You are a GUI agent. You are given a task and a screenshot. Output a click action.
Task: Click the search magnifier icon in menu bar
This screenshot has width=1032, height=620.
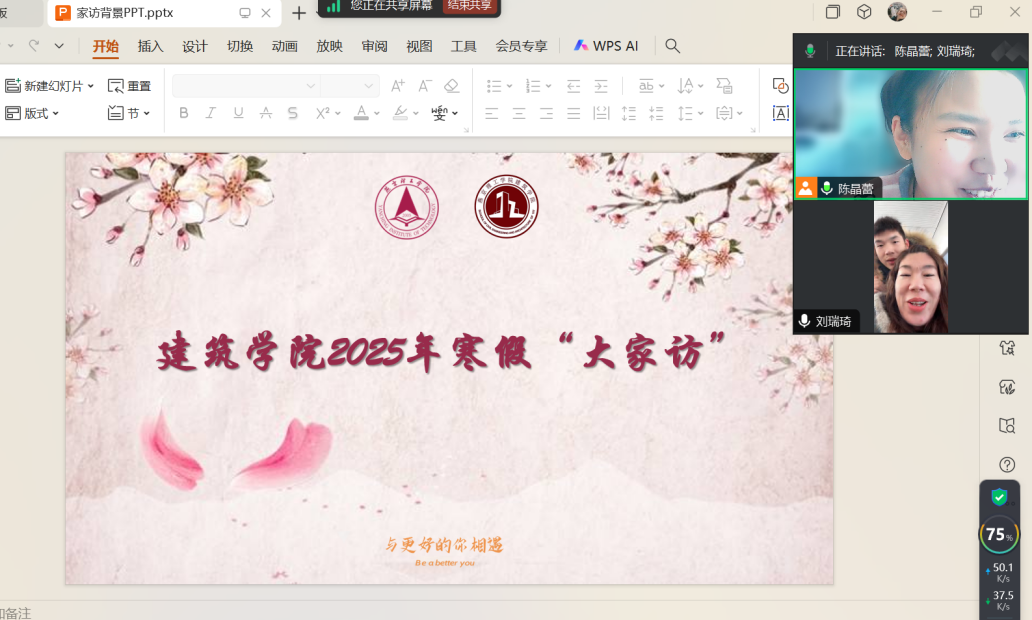[x=673, y=46]
